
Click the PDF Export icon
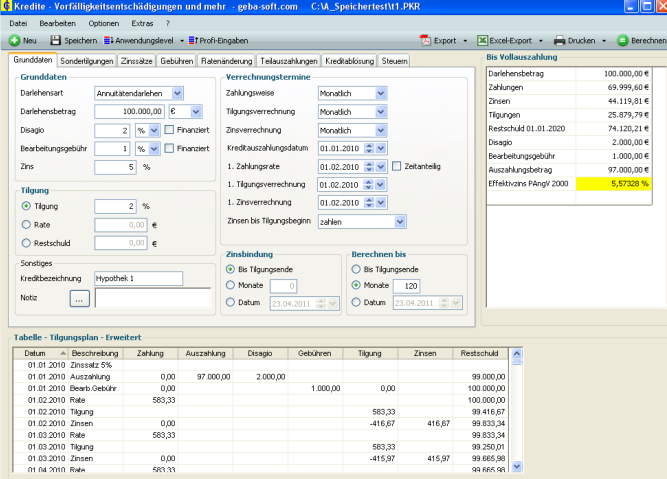(425, 41)
